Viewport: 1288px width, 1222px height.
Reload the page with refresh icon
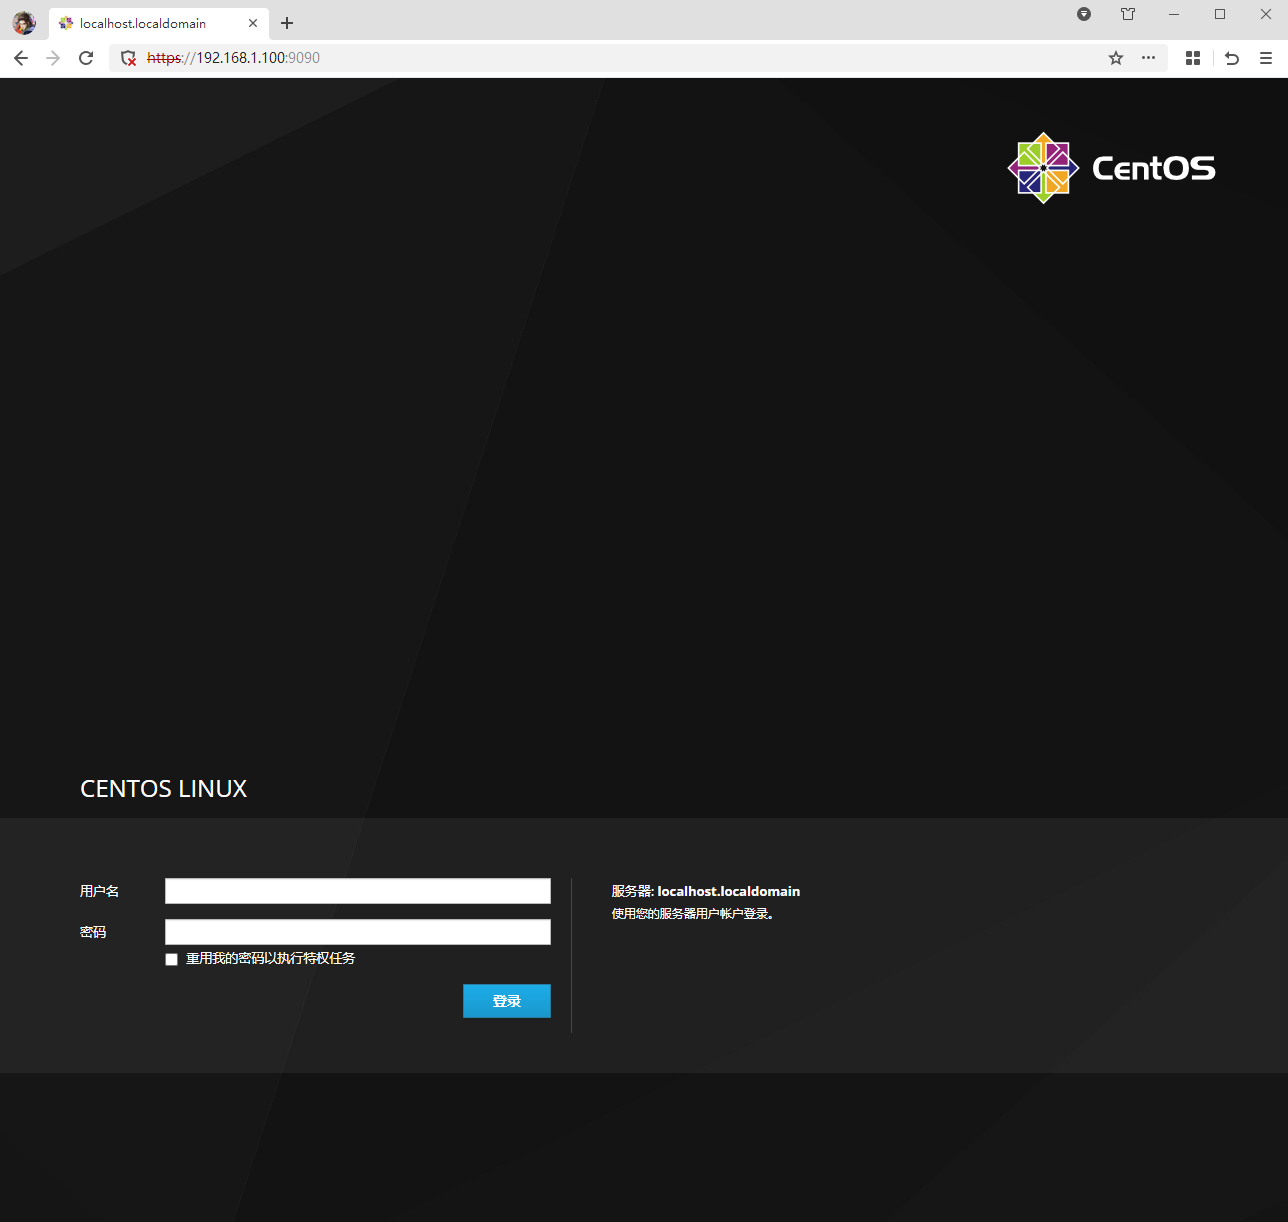pos(86,58)
